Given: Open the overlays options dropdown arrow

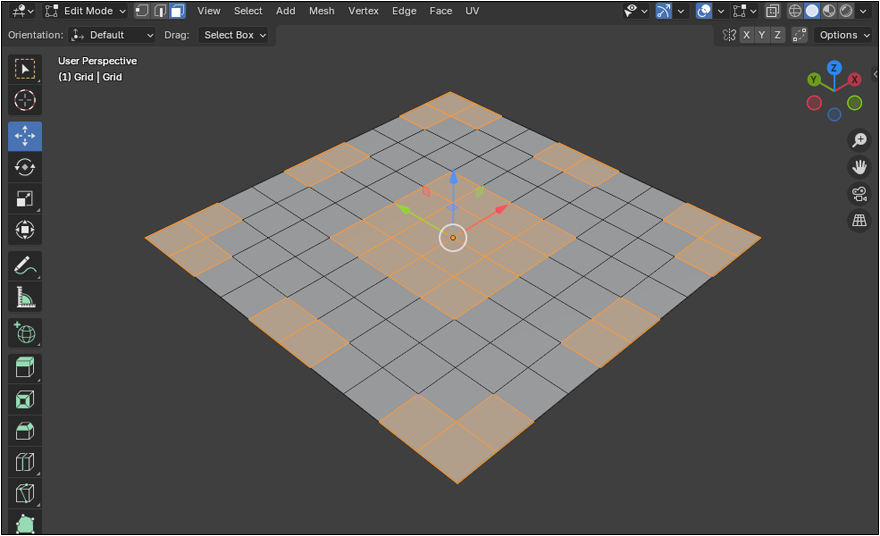Looking at the screenshot, I should pos(721,11).
